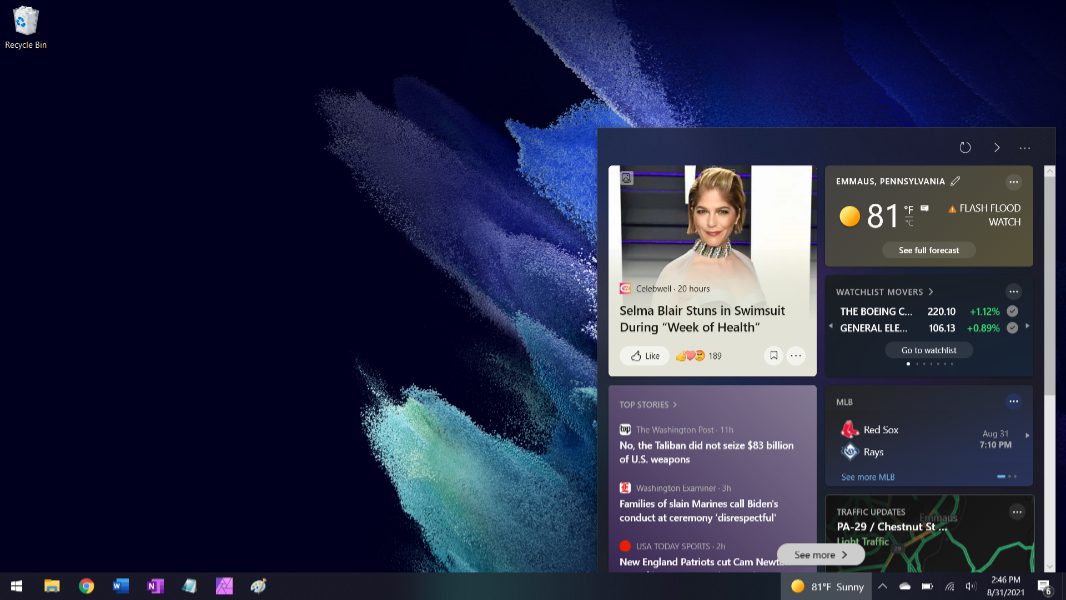Click the See full forecast button
Screen dimensions: 1066x600
click(928, 250)
